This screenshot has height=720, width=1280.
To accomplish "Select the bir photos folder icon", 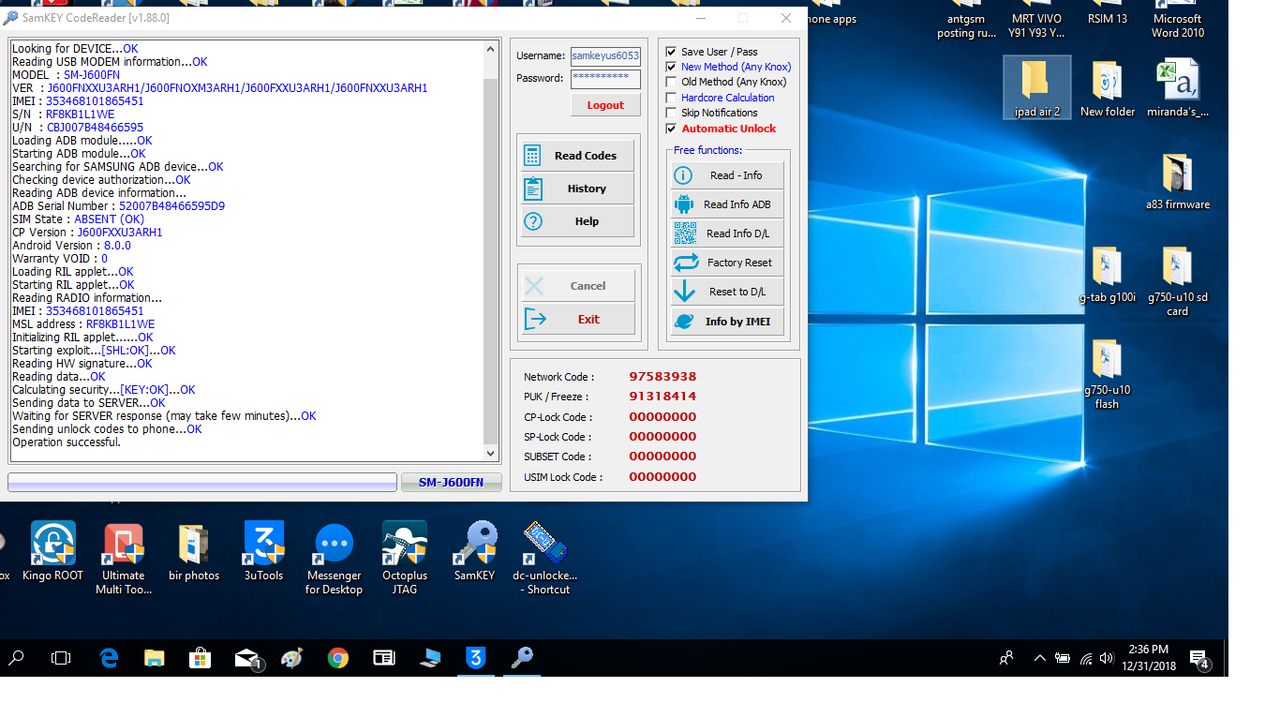I will pos(193,553).
